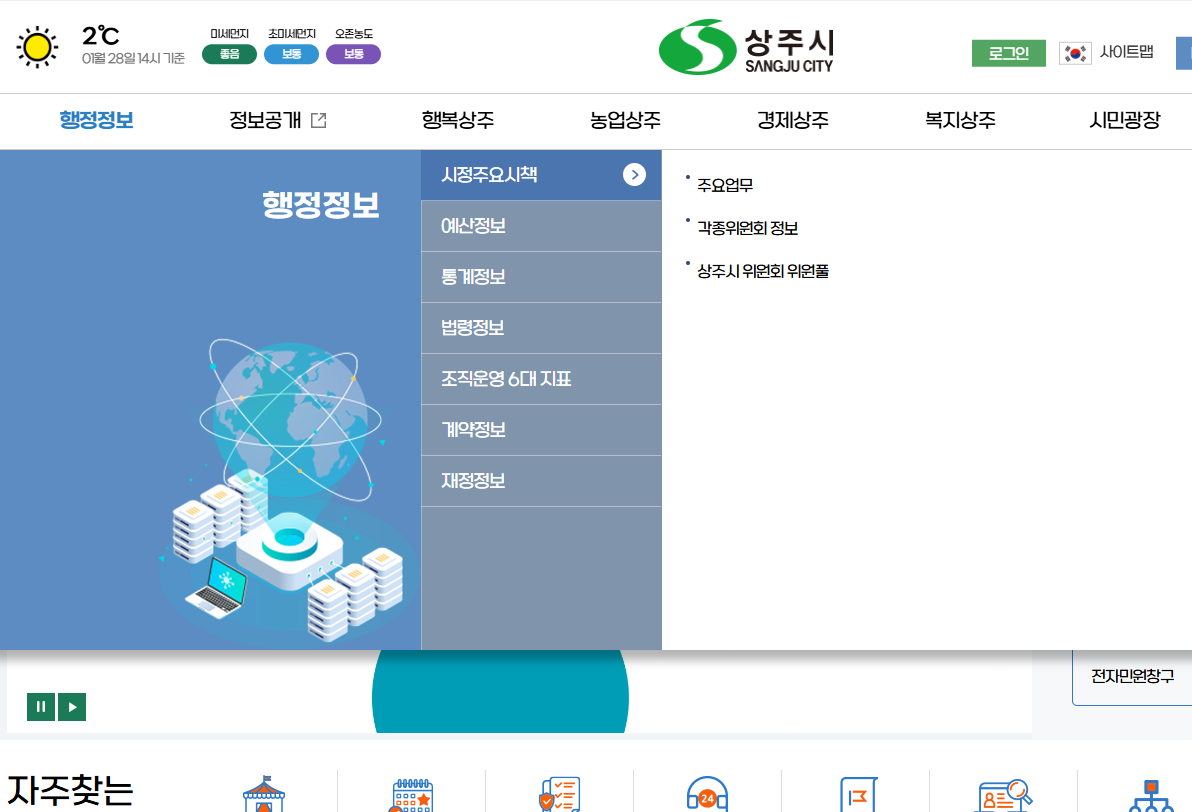Select the 예산정보 submenu

click(x=541, y=226)
